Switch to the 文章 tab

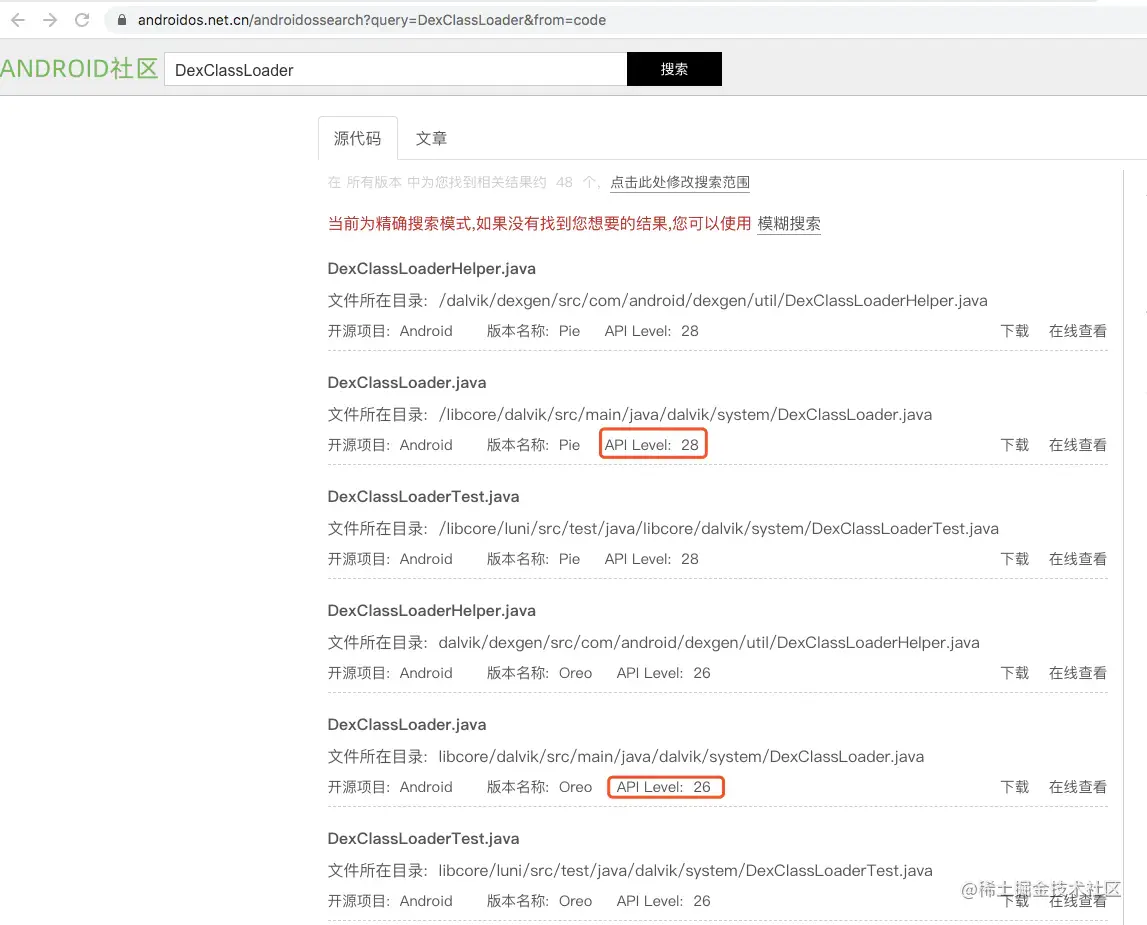pyautogui.click(x=432, y=138)
